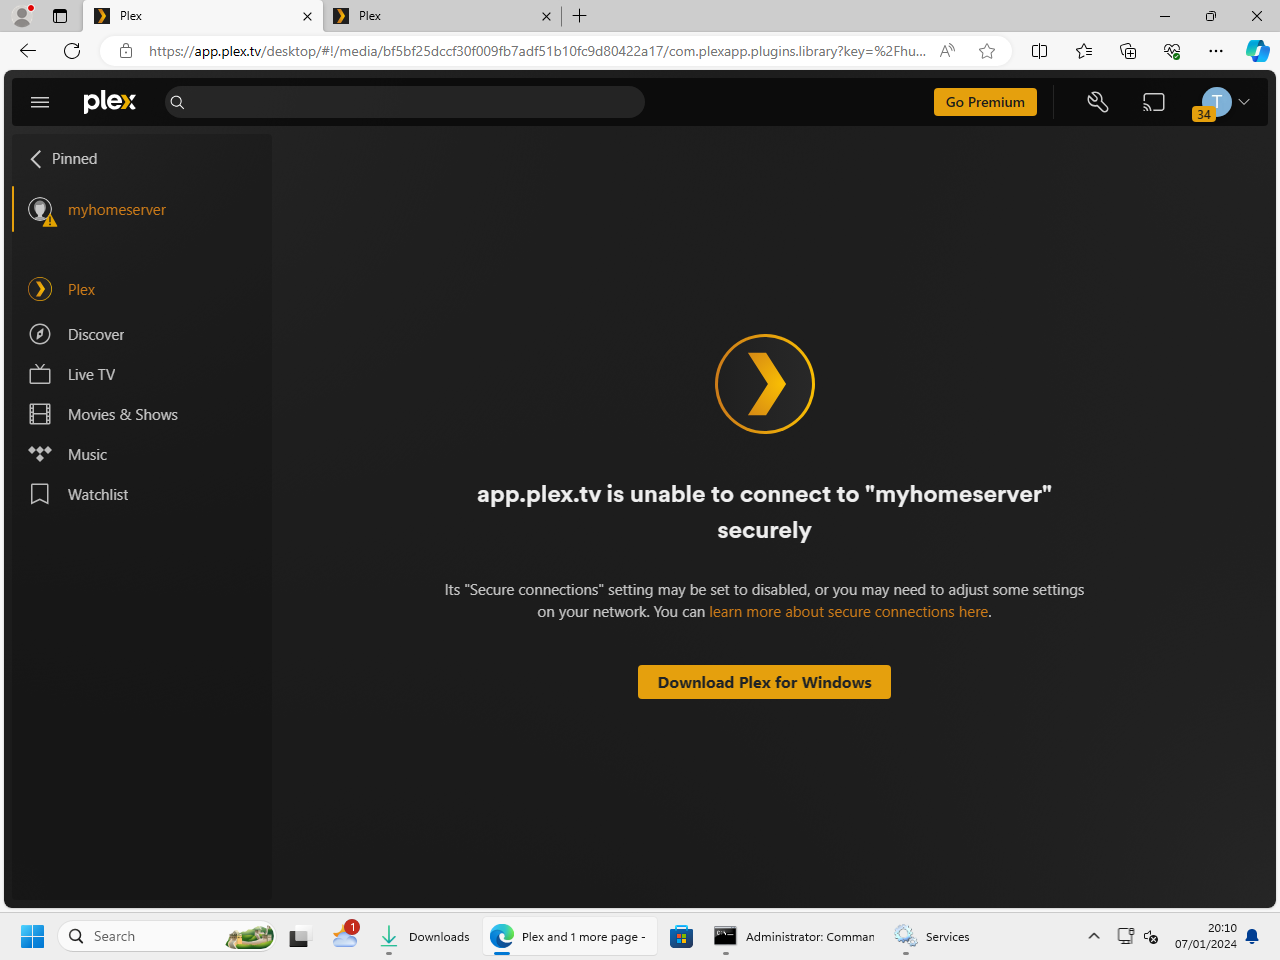
Task: Open the Task View taskbar icon
Action: pyautogui.click(x=300, y=937)
